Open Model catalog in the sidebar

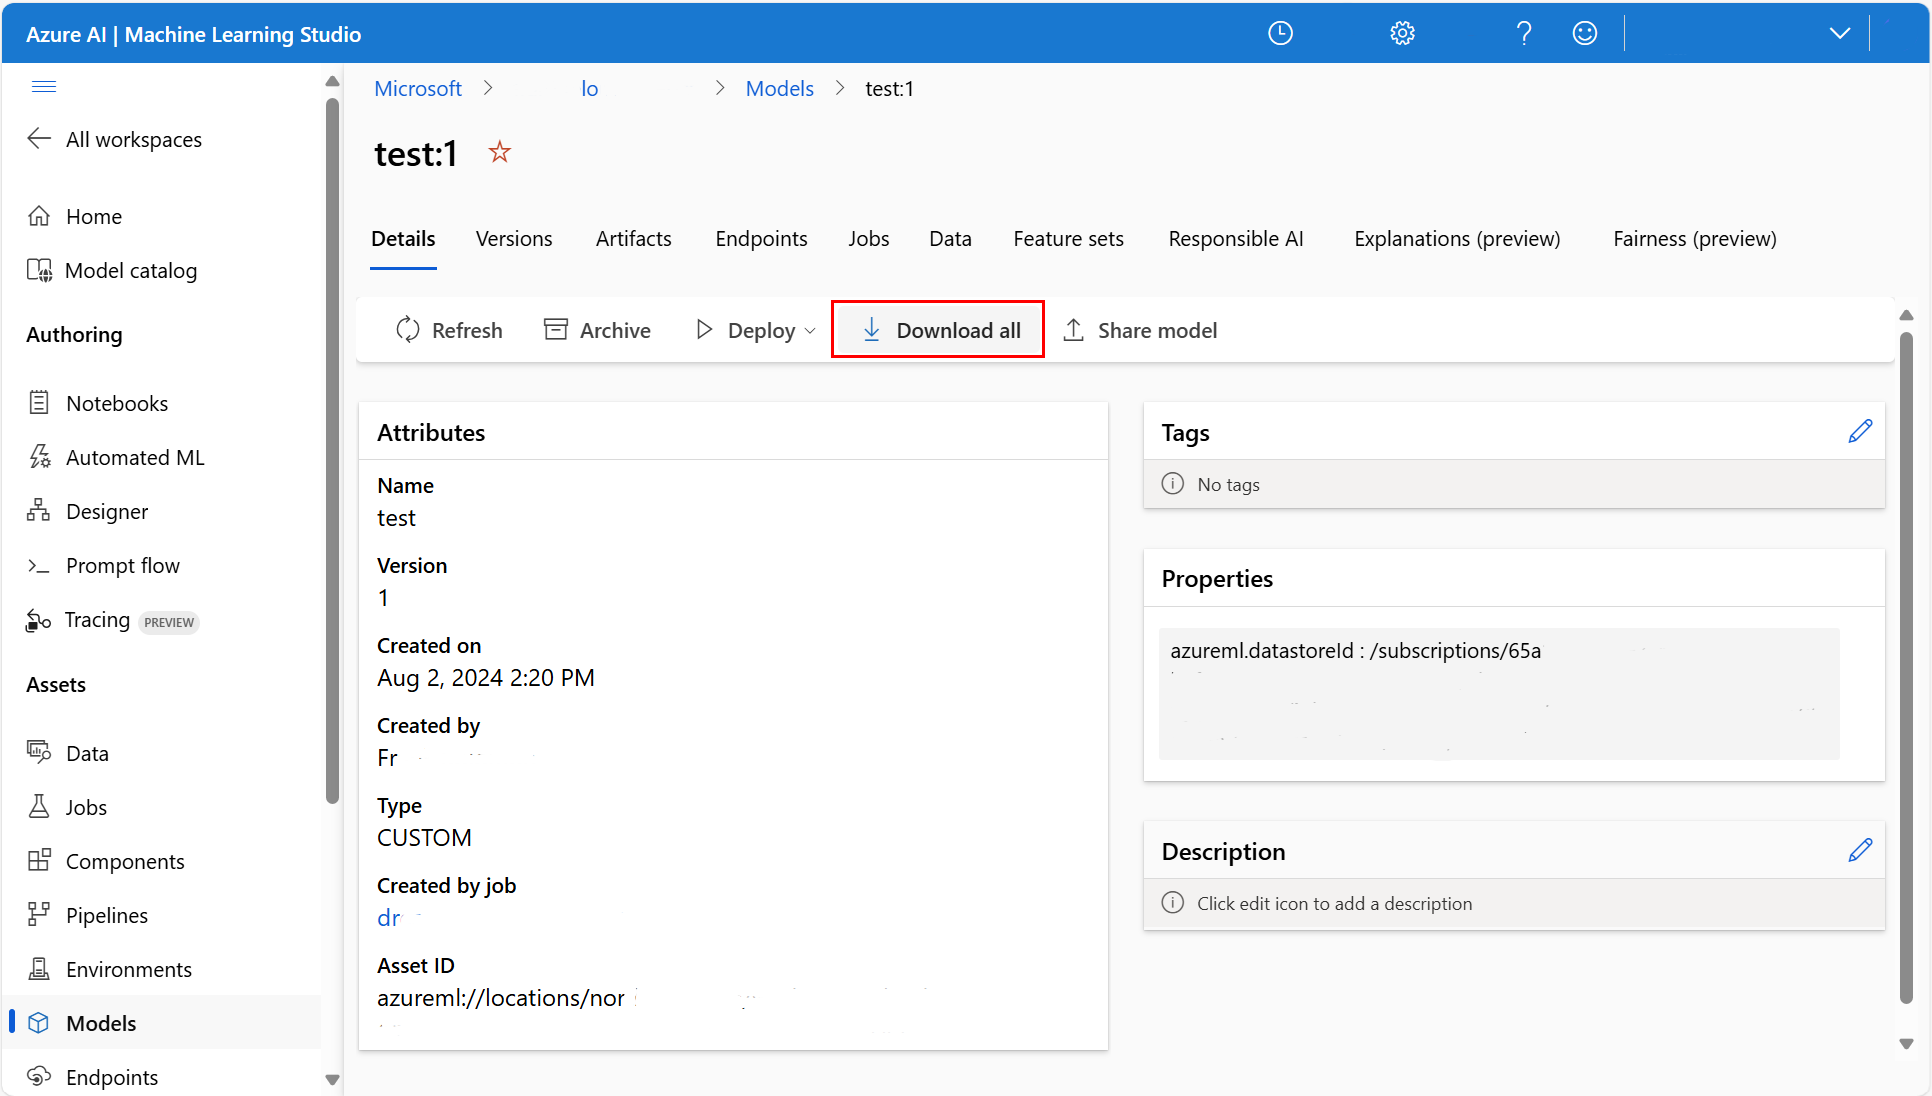(x=112, y=270)
